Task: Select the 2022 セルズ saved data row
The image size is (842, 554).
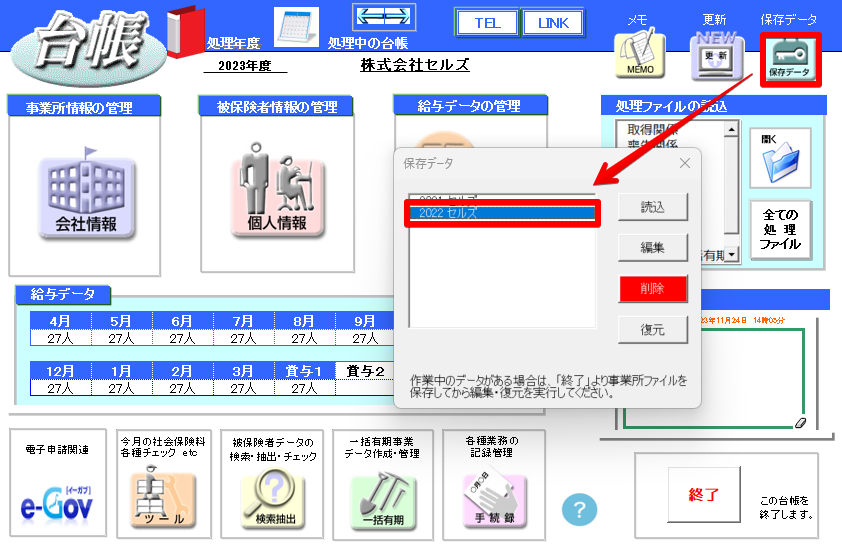Action: 502,213
